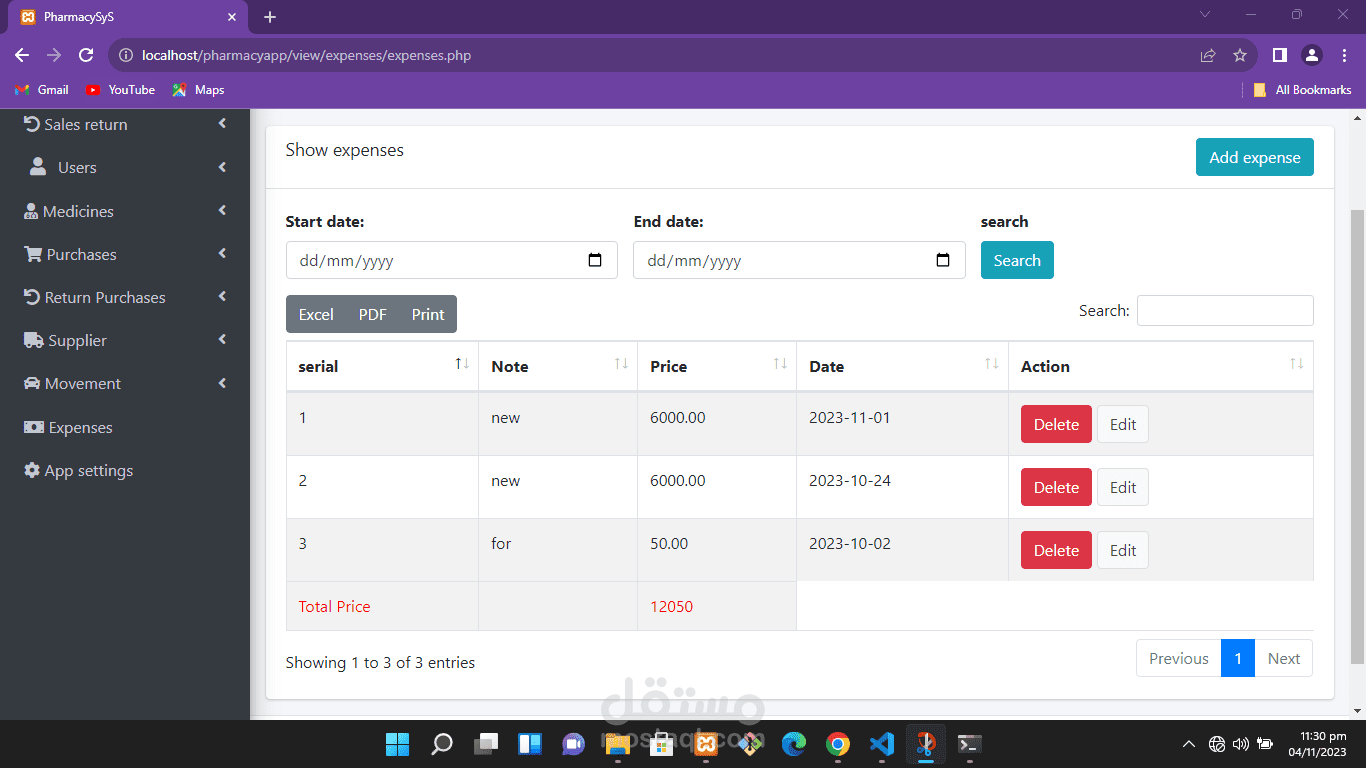1366x768 pixels.
Task: Open the tab search dropdown arrow in Chrome
Action: (x=1205, y=15)
